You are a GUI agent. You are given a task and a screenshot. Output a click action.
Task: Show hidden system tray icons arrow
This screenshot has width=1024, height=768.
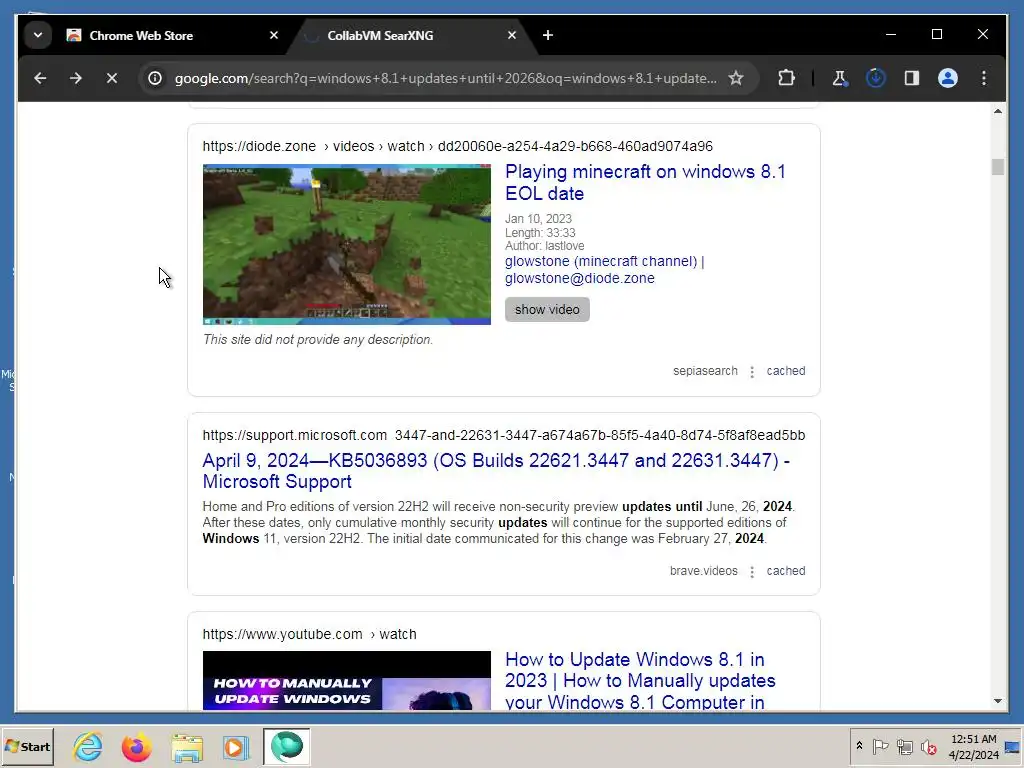859,746
